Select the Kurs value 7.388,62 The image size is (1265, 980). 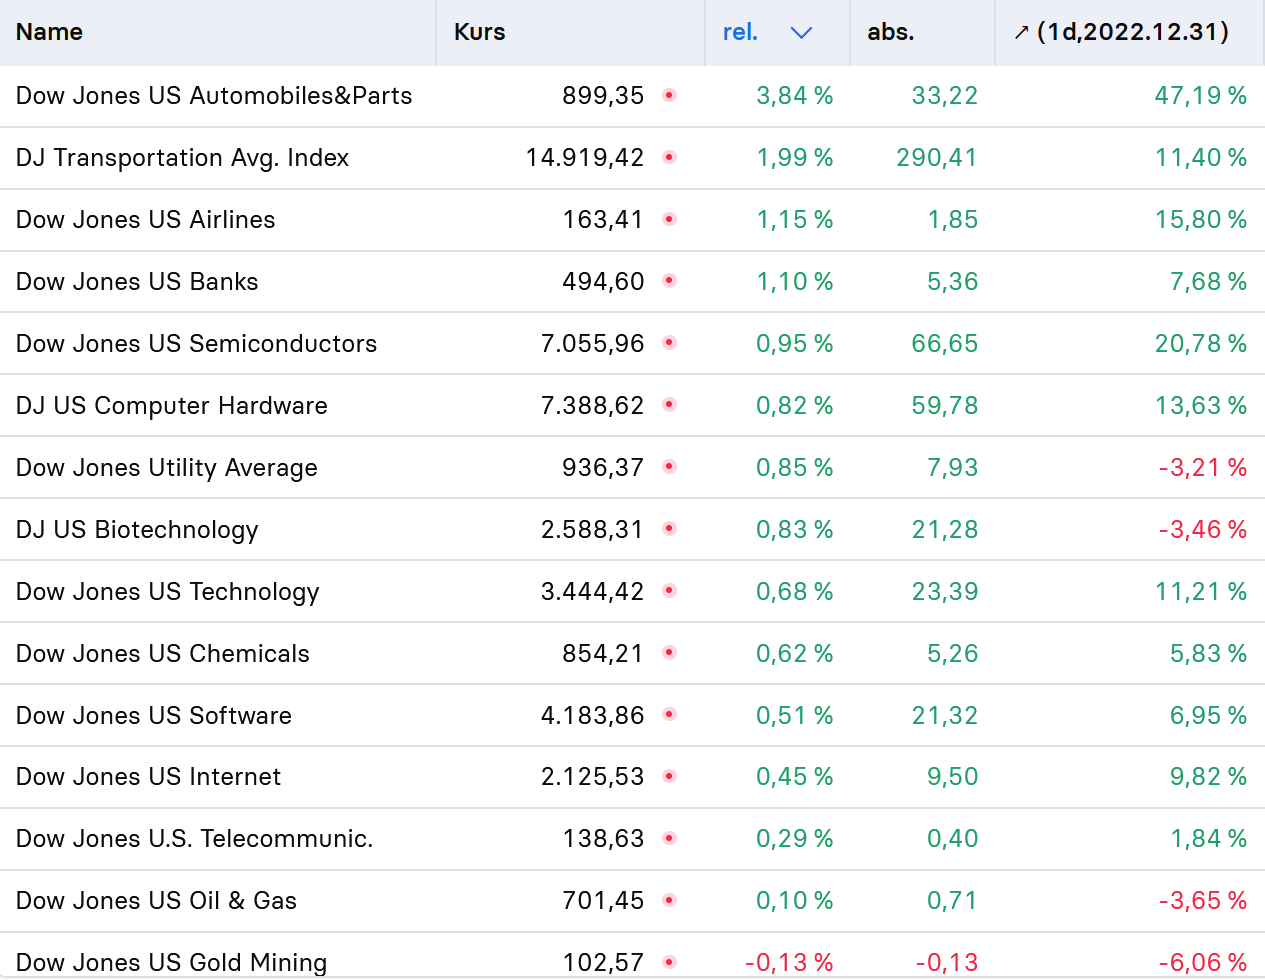coord(593,405)
